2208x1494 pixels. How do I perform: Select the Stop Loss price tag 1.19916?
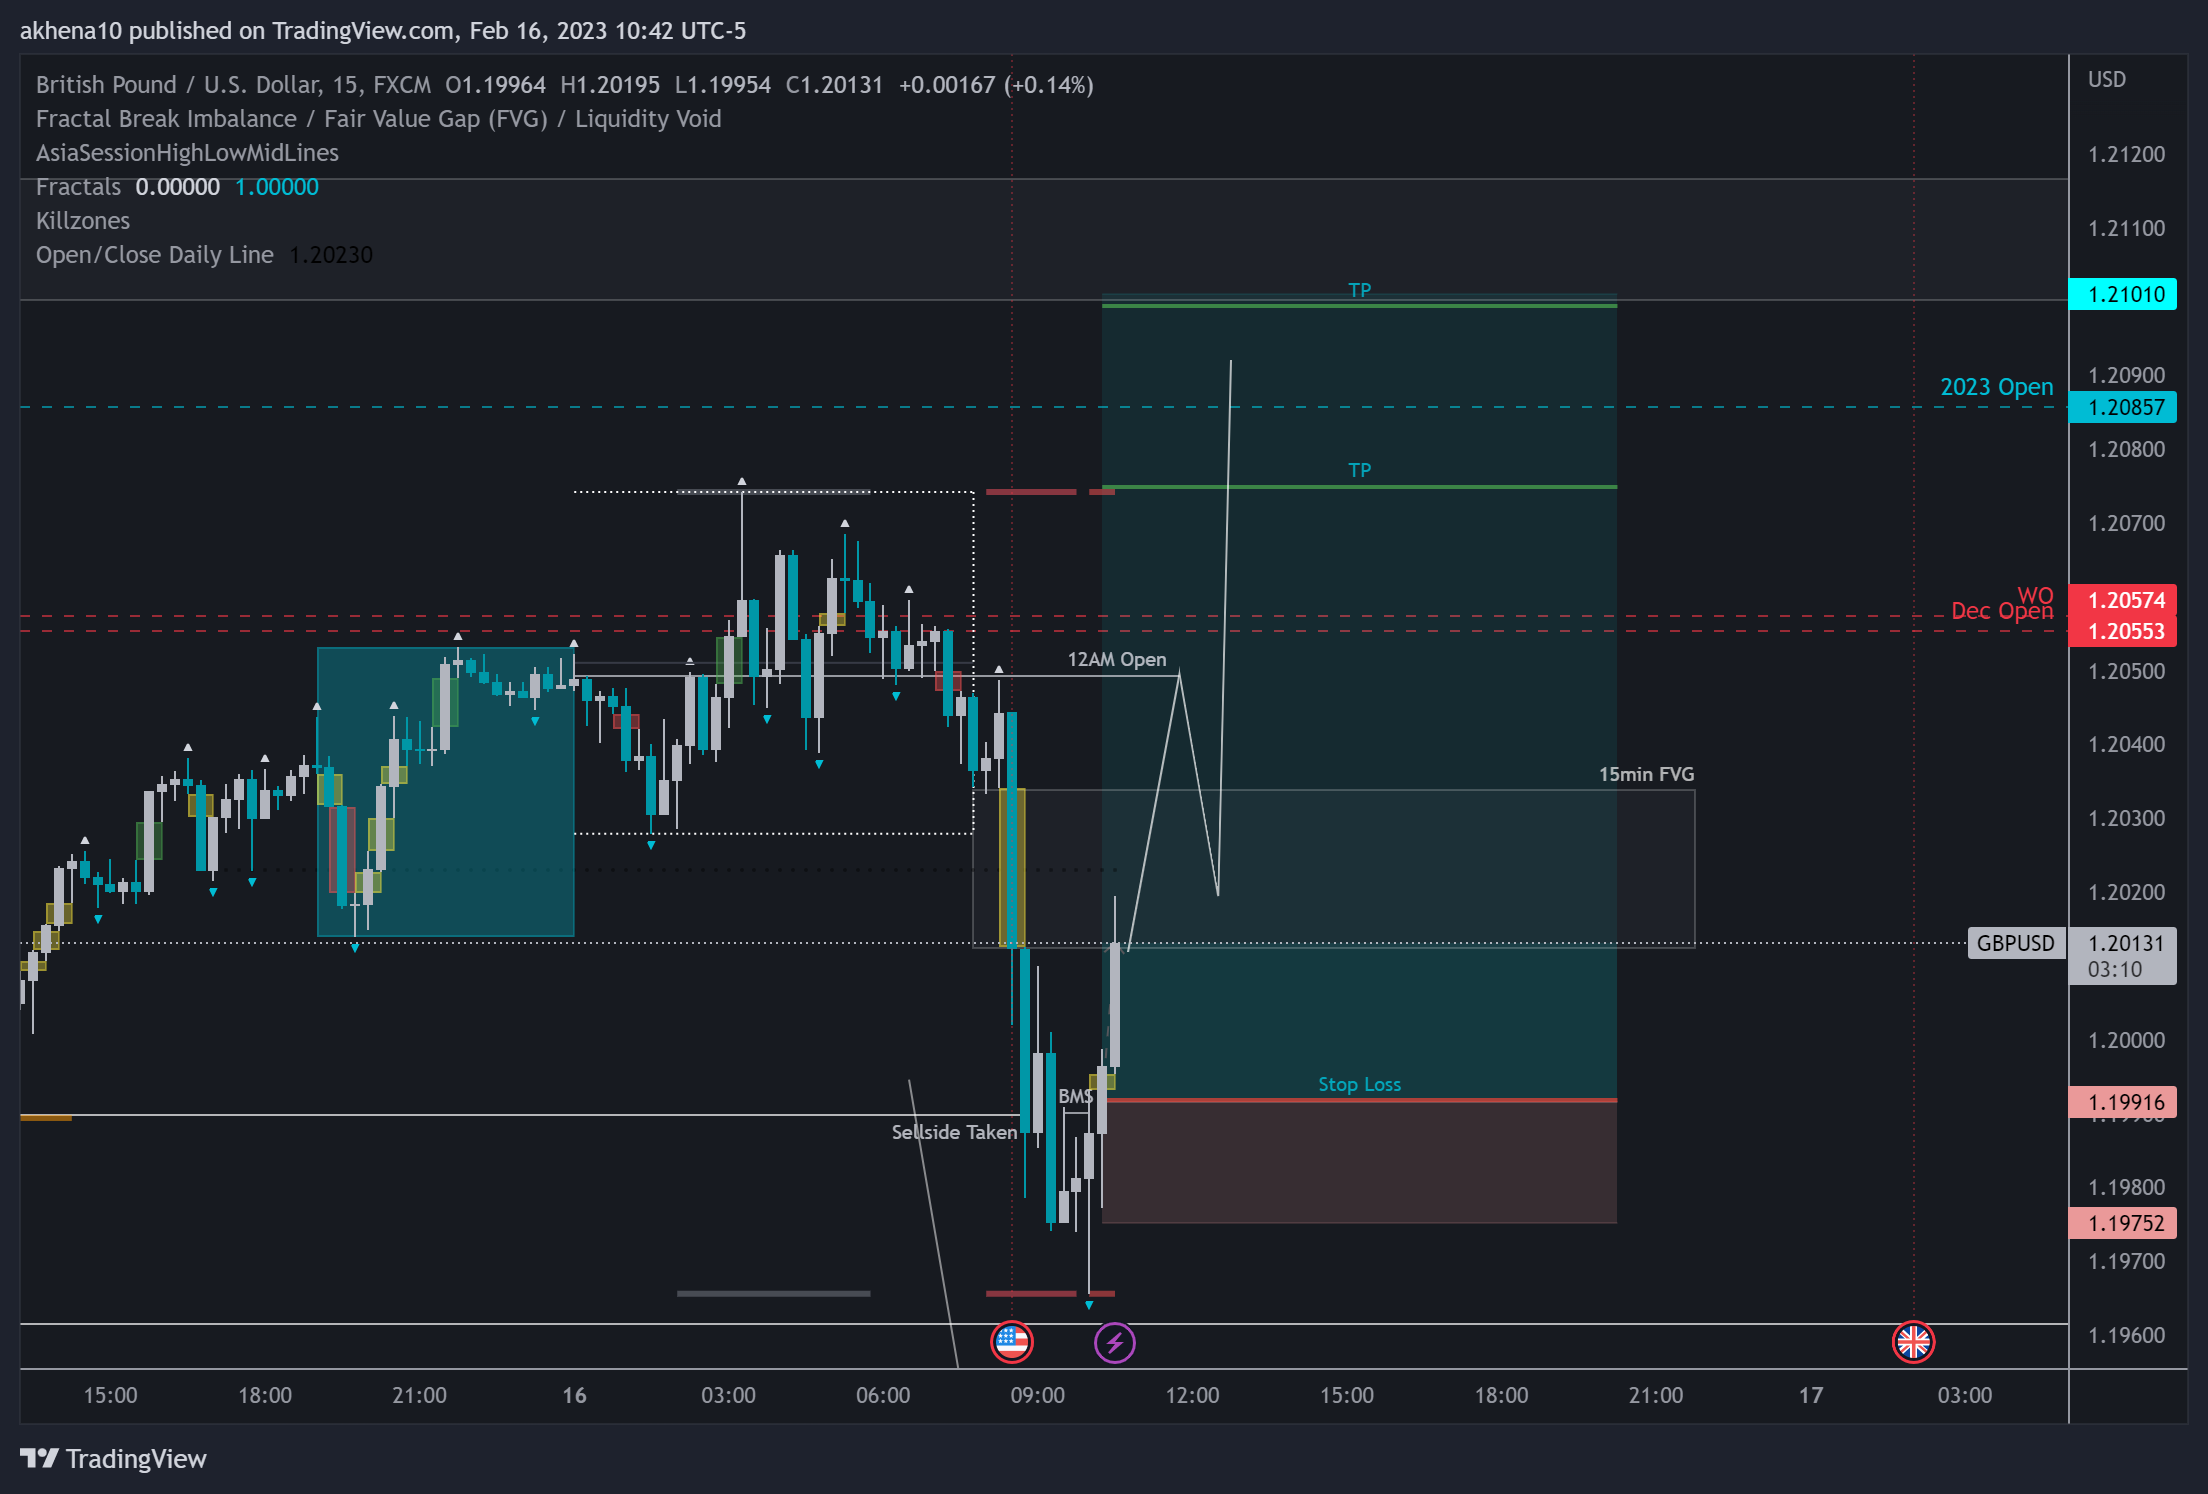click(2122, 1102)
